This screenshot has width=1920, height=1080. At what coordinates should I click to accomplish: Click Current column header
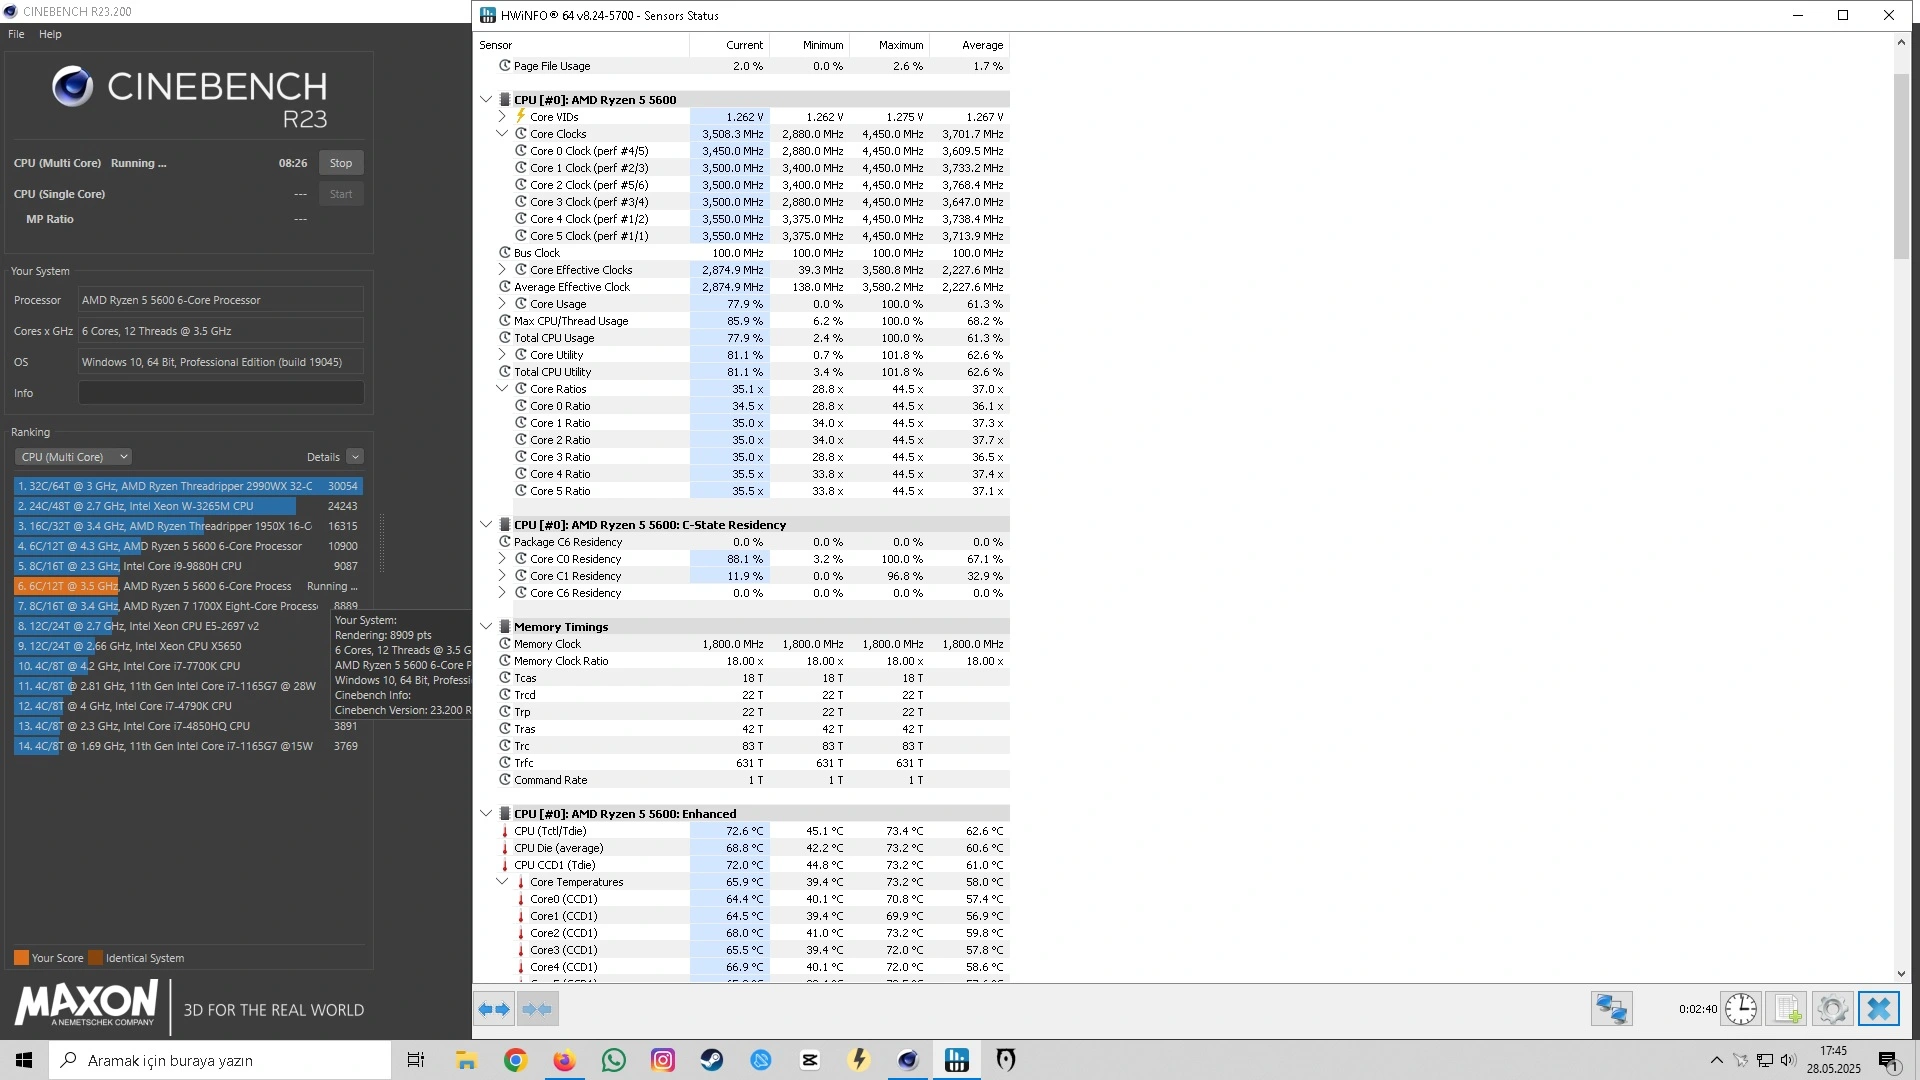click(729, 45)
